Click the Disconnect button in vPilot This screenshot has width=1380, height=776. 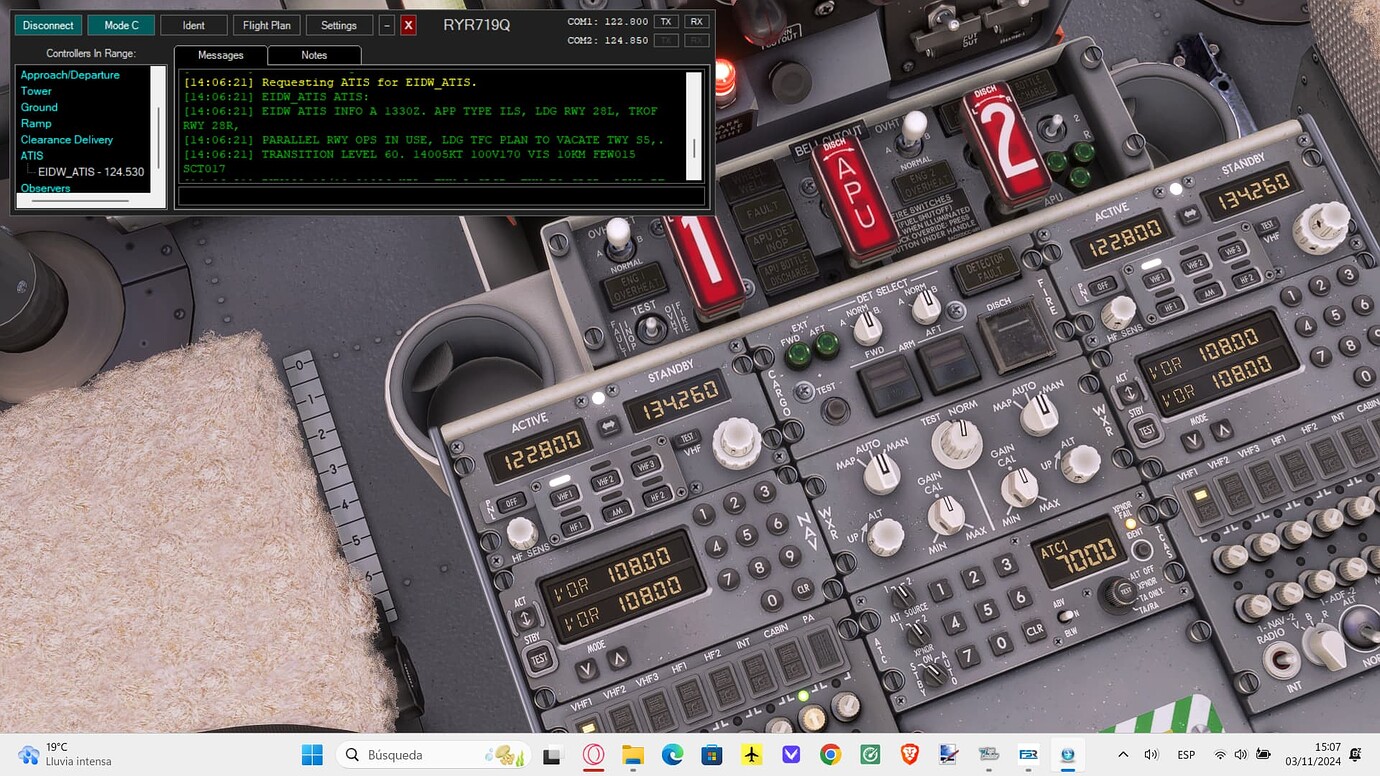point(47,24)
